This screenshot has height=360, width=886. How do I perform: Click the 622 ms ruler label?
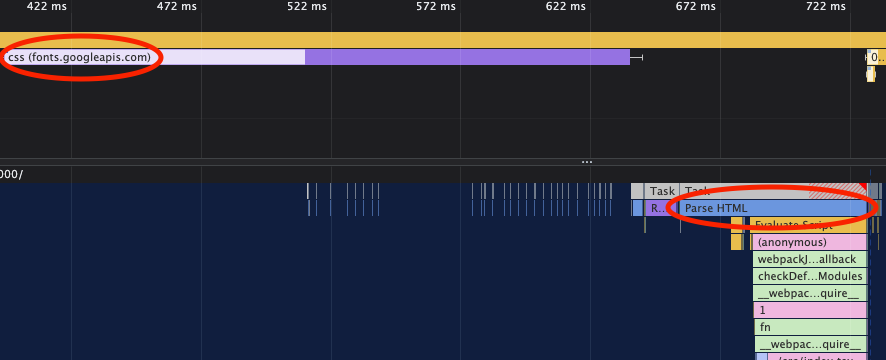click(x=566, y=7)
